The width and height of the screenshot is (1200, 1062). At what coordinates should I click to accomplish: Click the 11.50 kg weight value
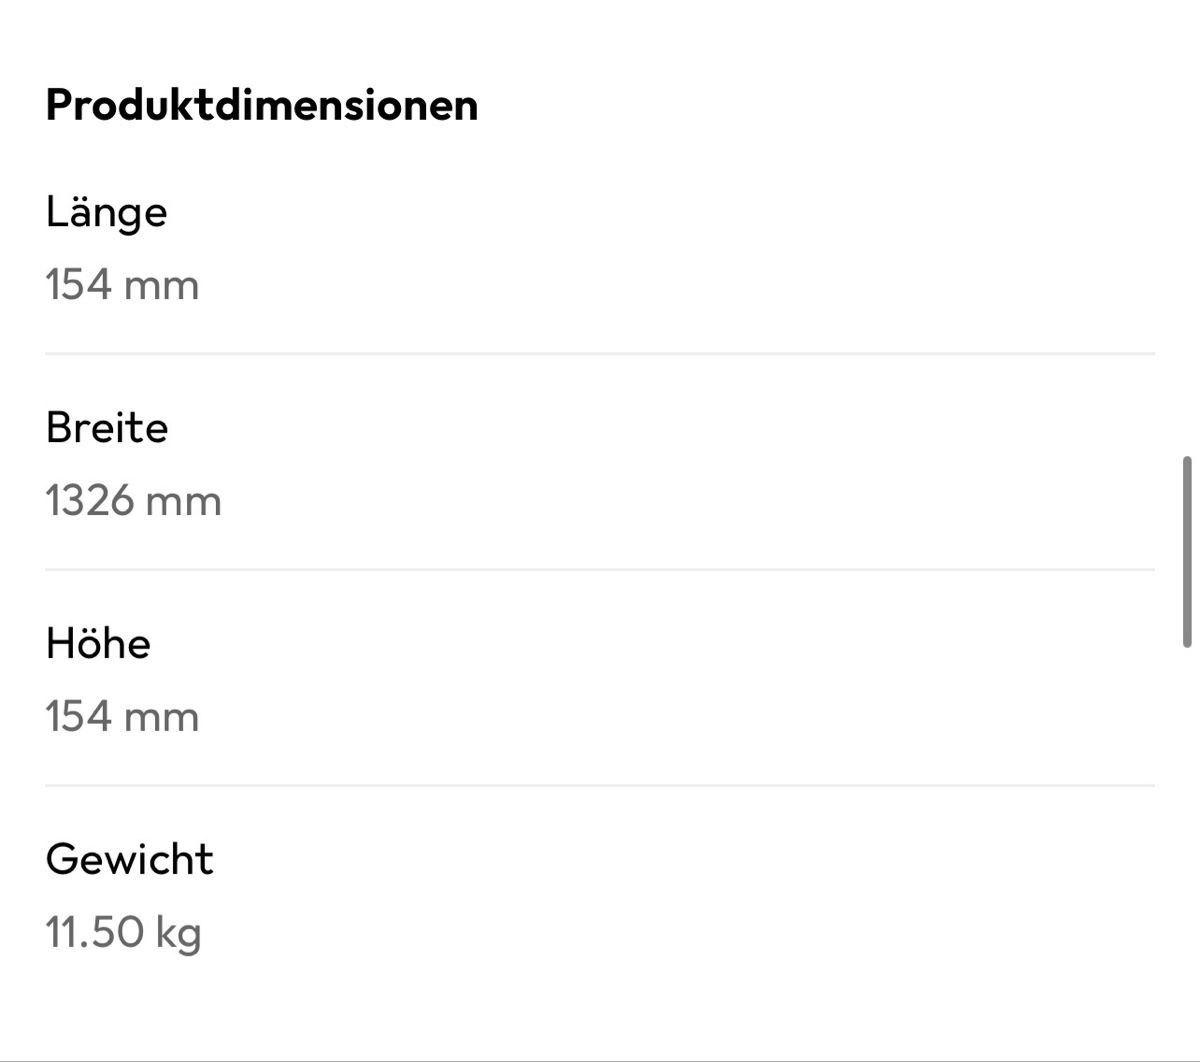[x=124, y=934]
